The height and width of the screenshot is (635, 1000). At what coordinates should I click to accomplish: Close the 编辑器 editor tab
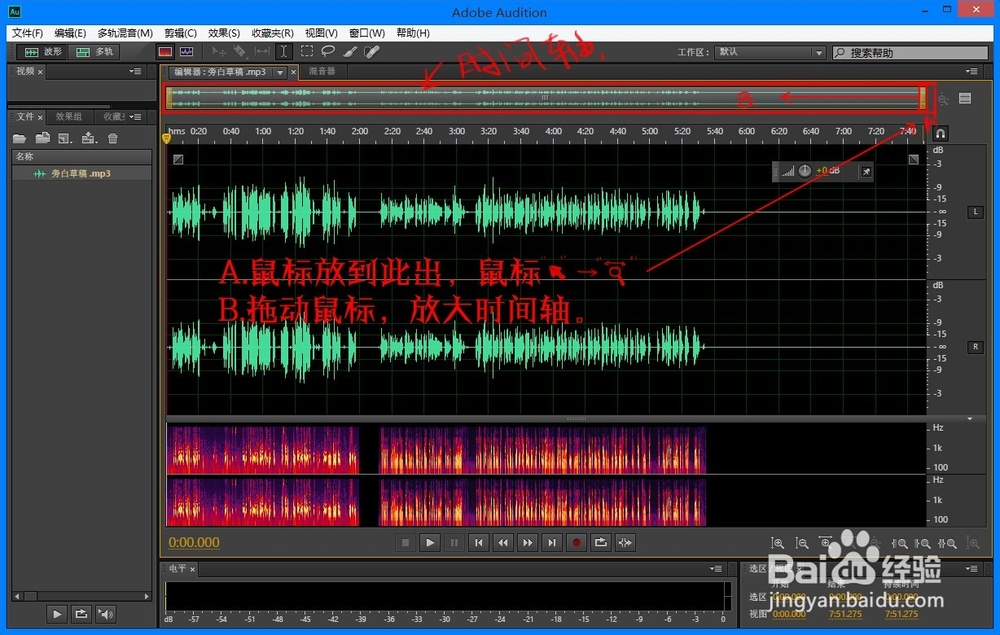pos(294,72)
